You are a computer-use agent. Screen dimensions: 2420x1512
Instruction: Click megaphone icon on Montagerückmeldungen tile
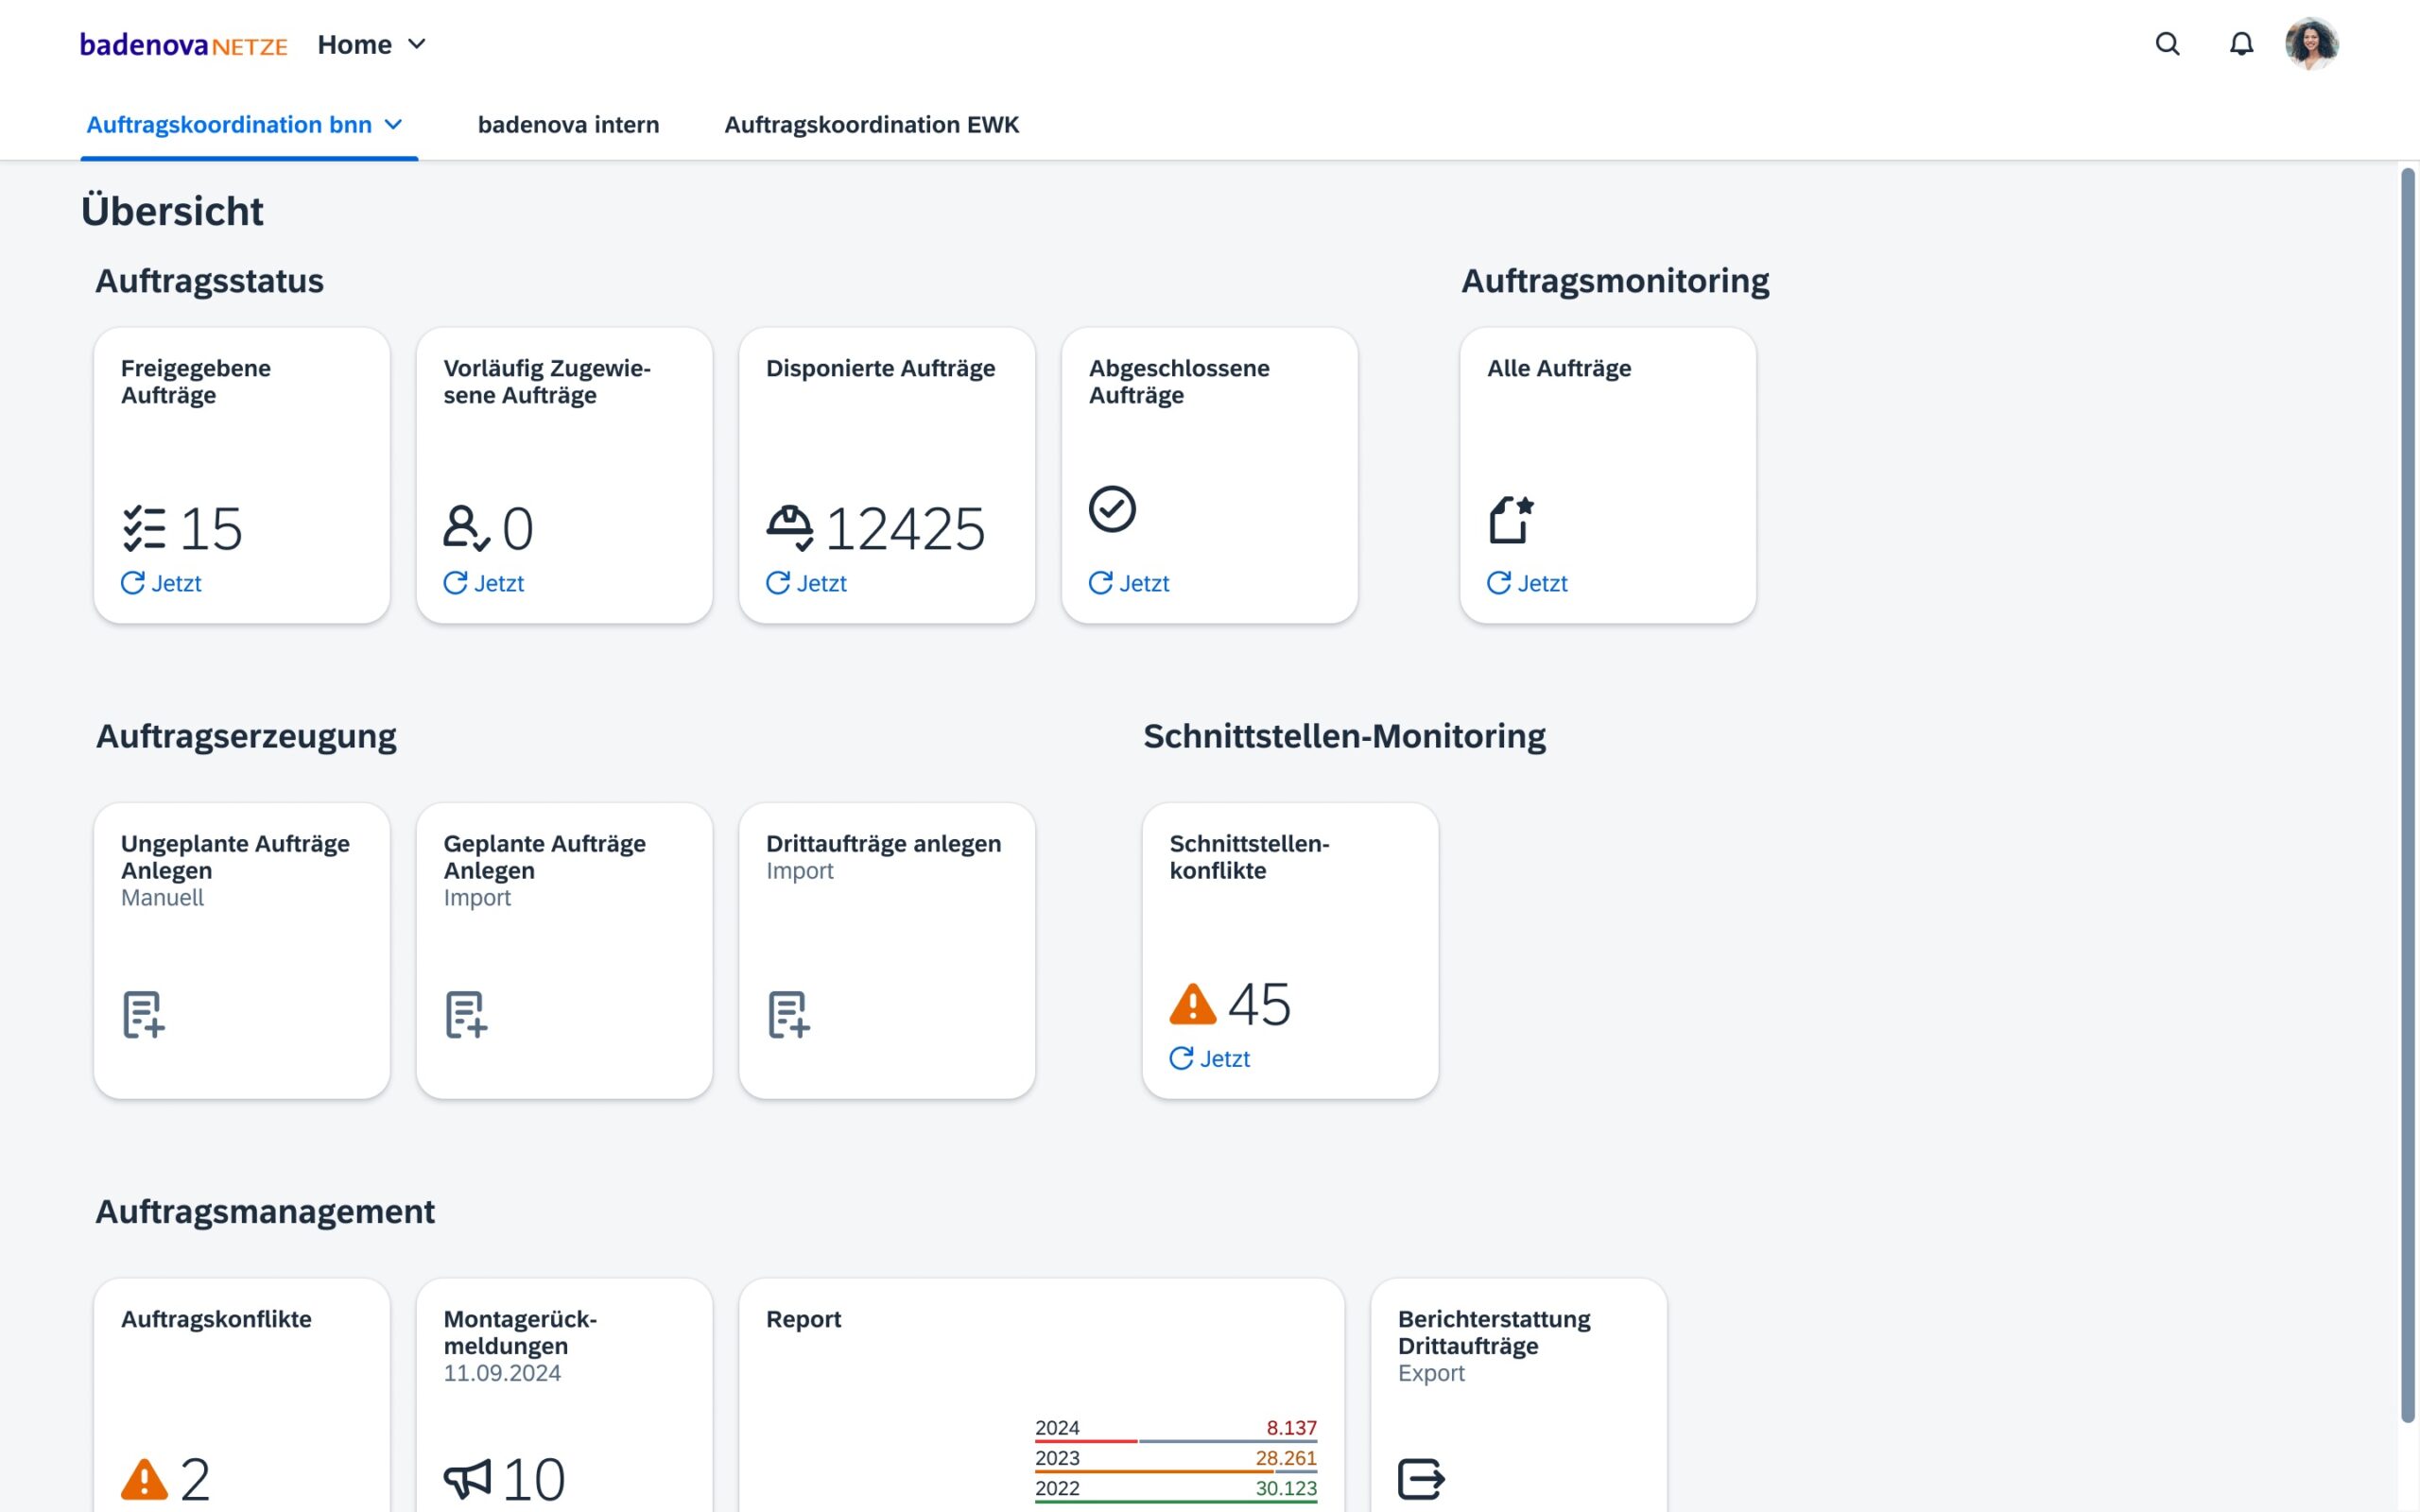click(467, 1479)
